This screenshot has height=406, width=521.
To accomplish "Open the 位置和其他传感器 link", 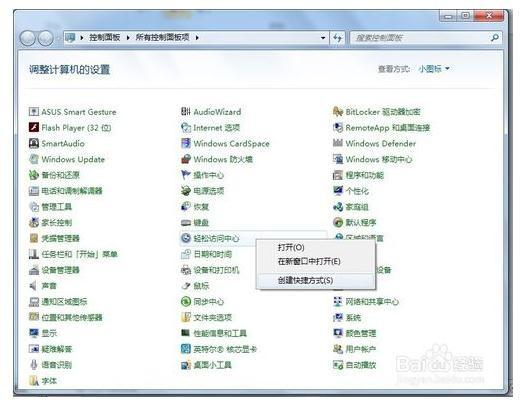I will [72, 317].
